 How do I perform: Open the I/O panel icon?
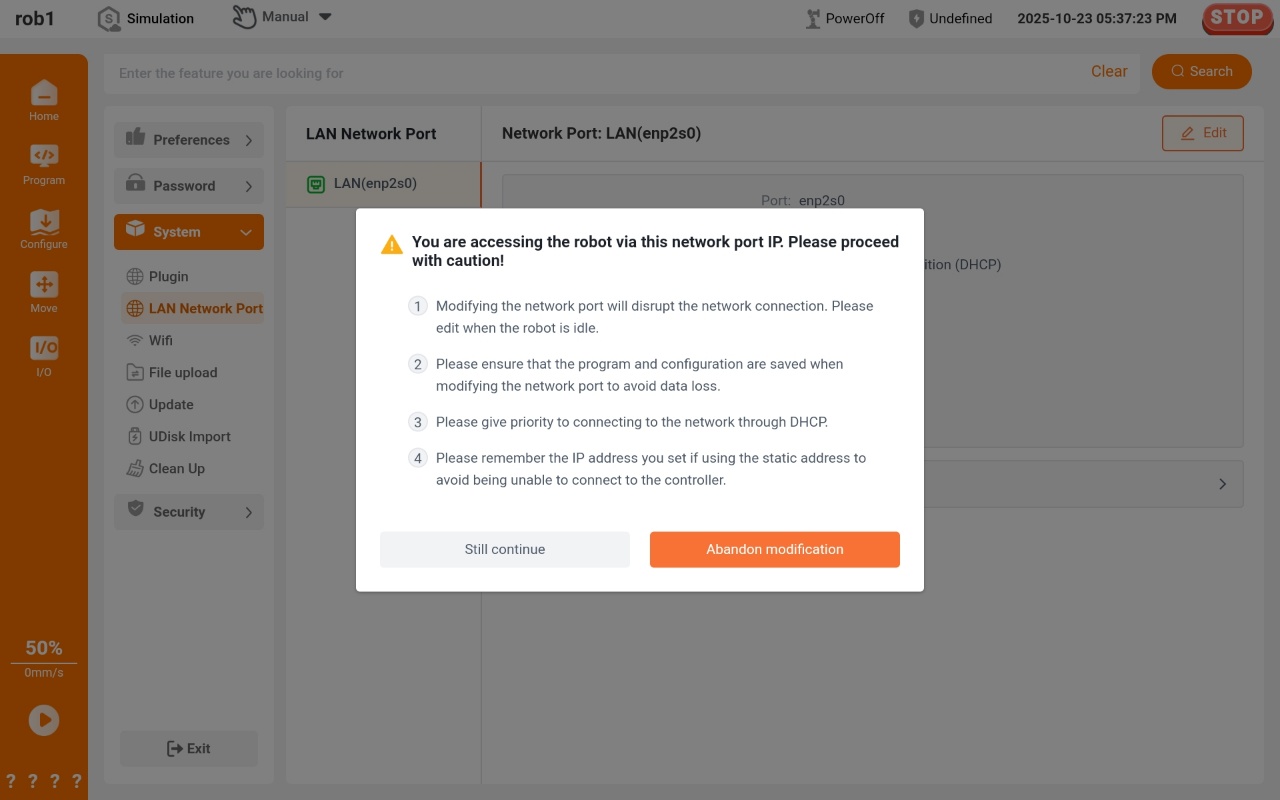[x=44, y=349]
